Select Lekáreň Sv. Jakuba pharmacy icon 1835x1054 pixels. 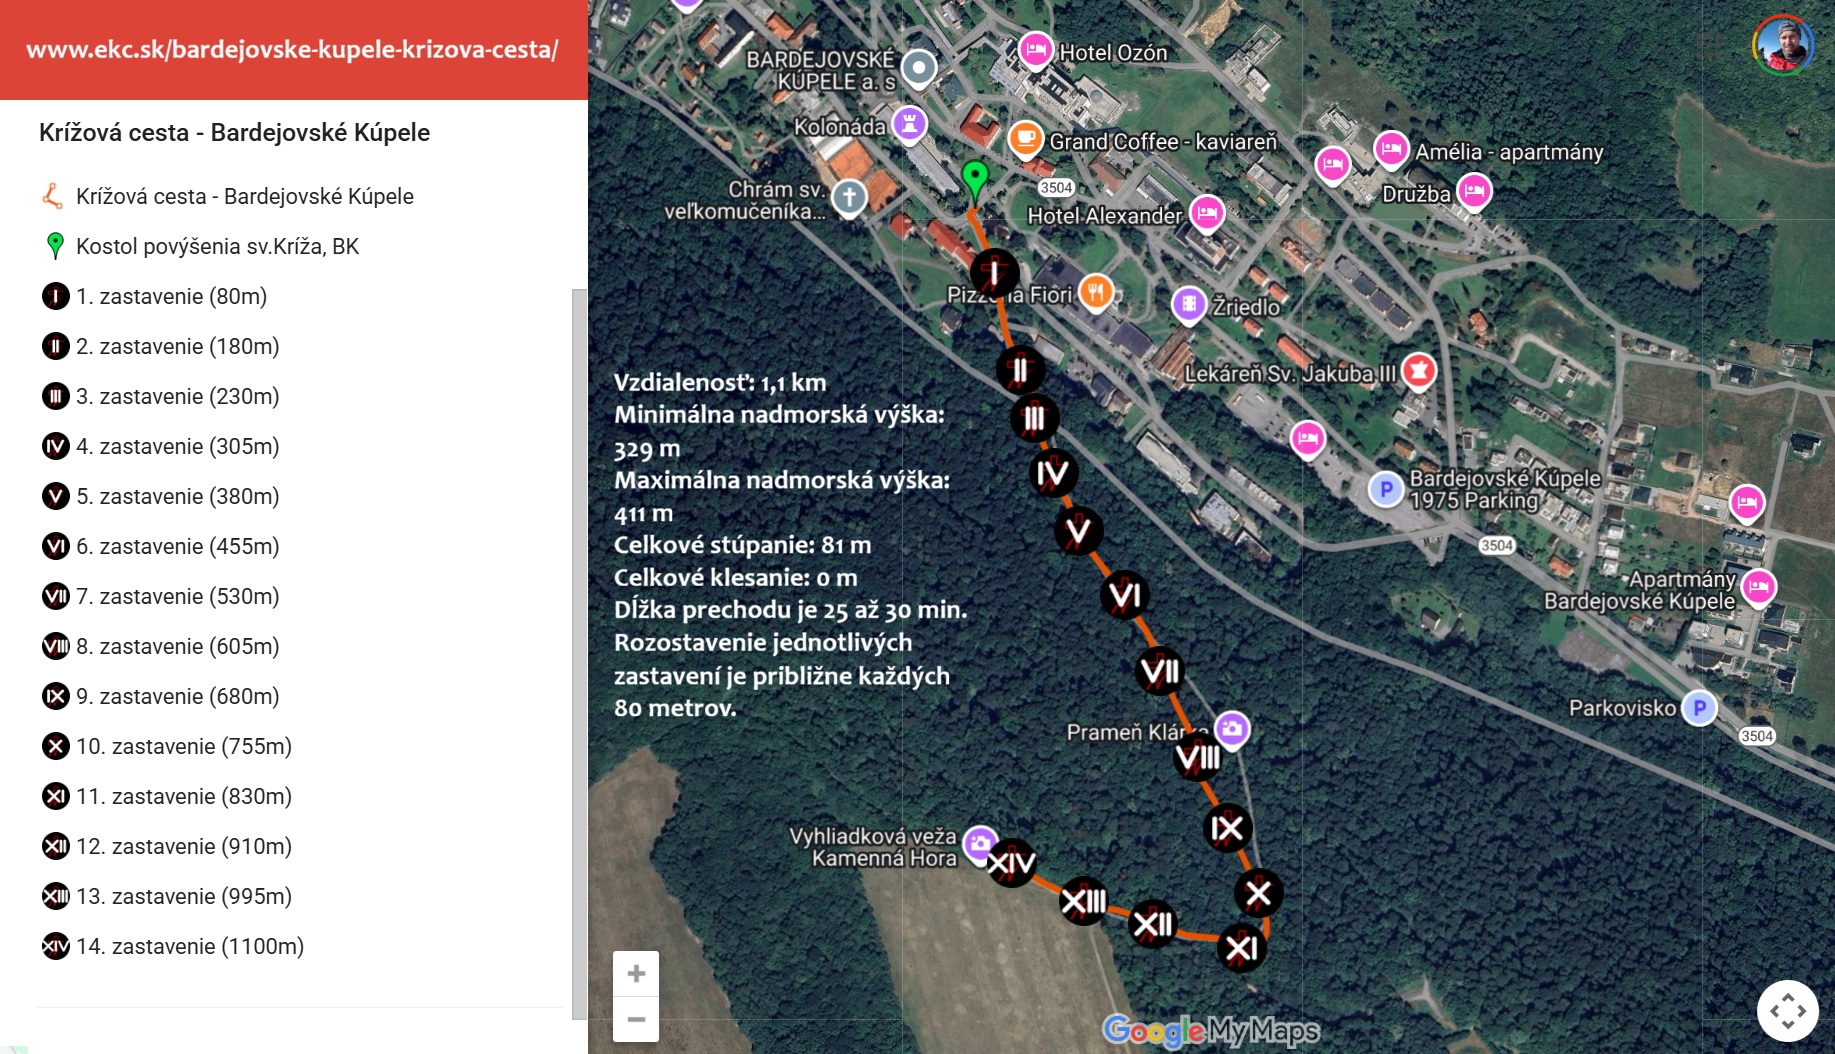pos(1418,371)
